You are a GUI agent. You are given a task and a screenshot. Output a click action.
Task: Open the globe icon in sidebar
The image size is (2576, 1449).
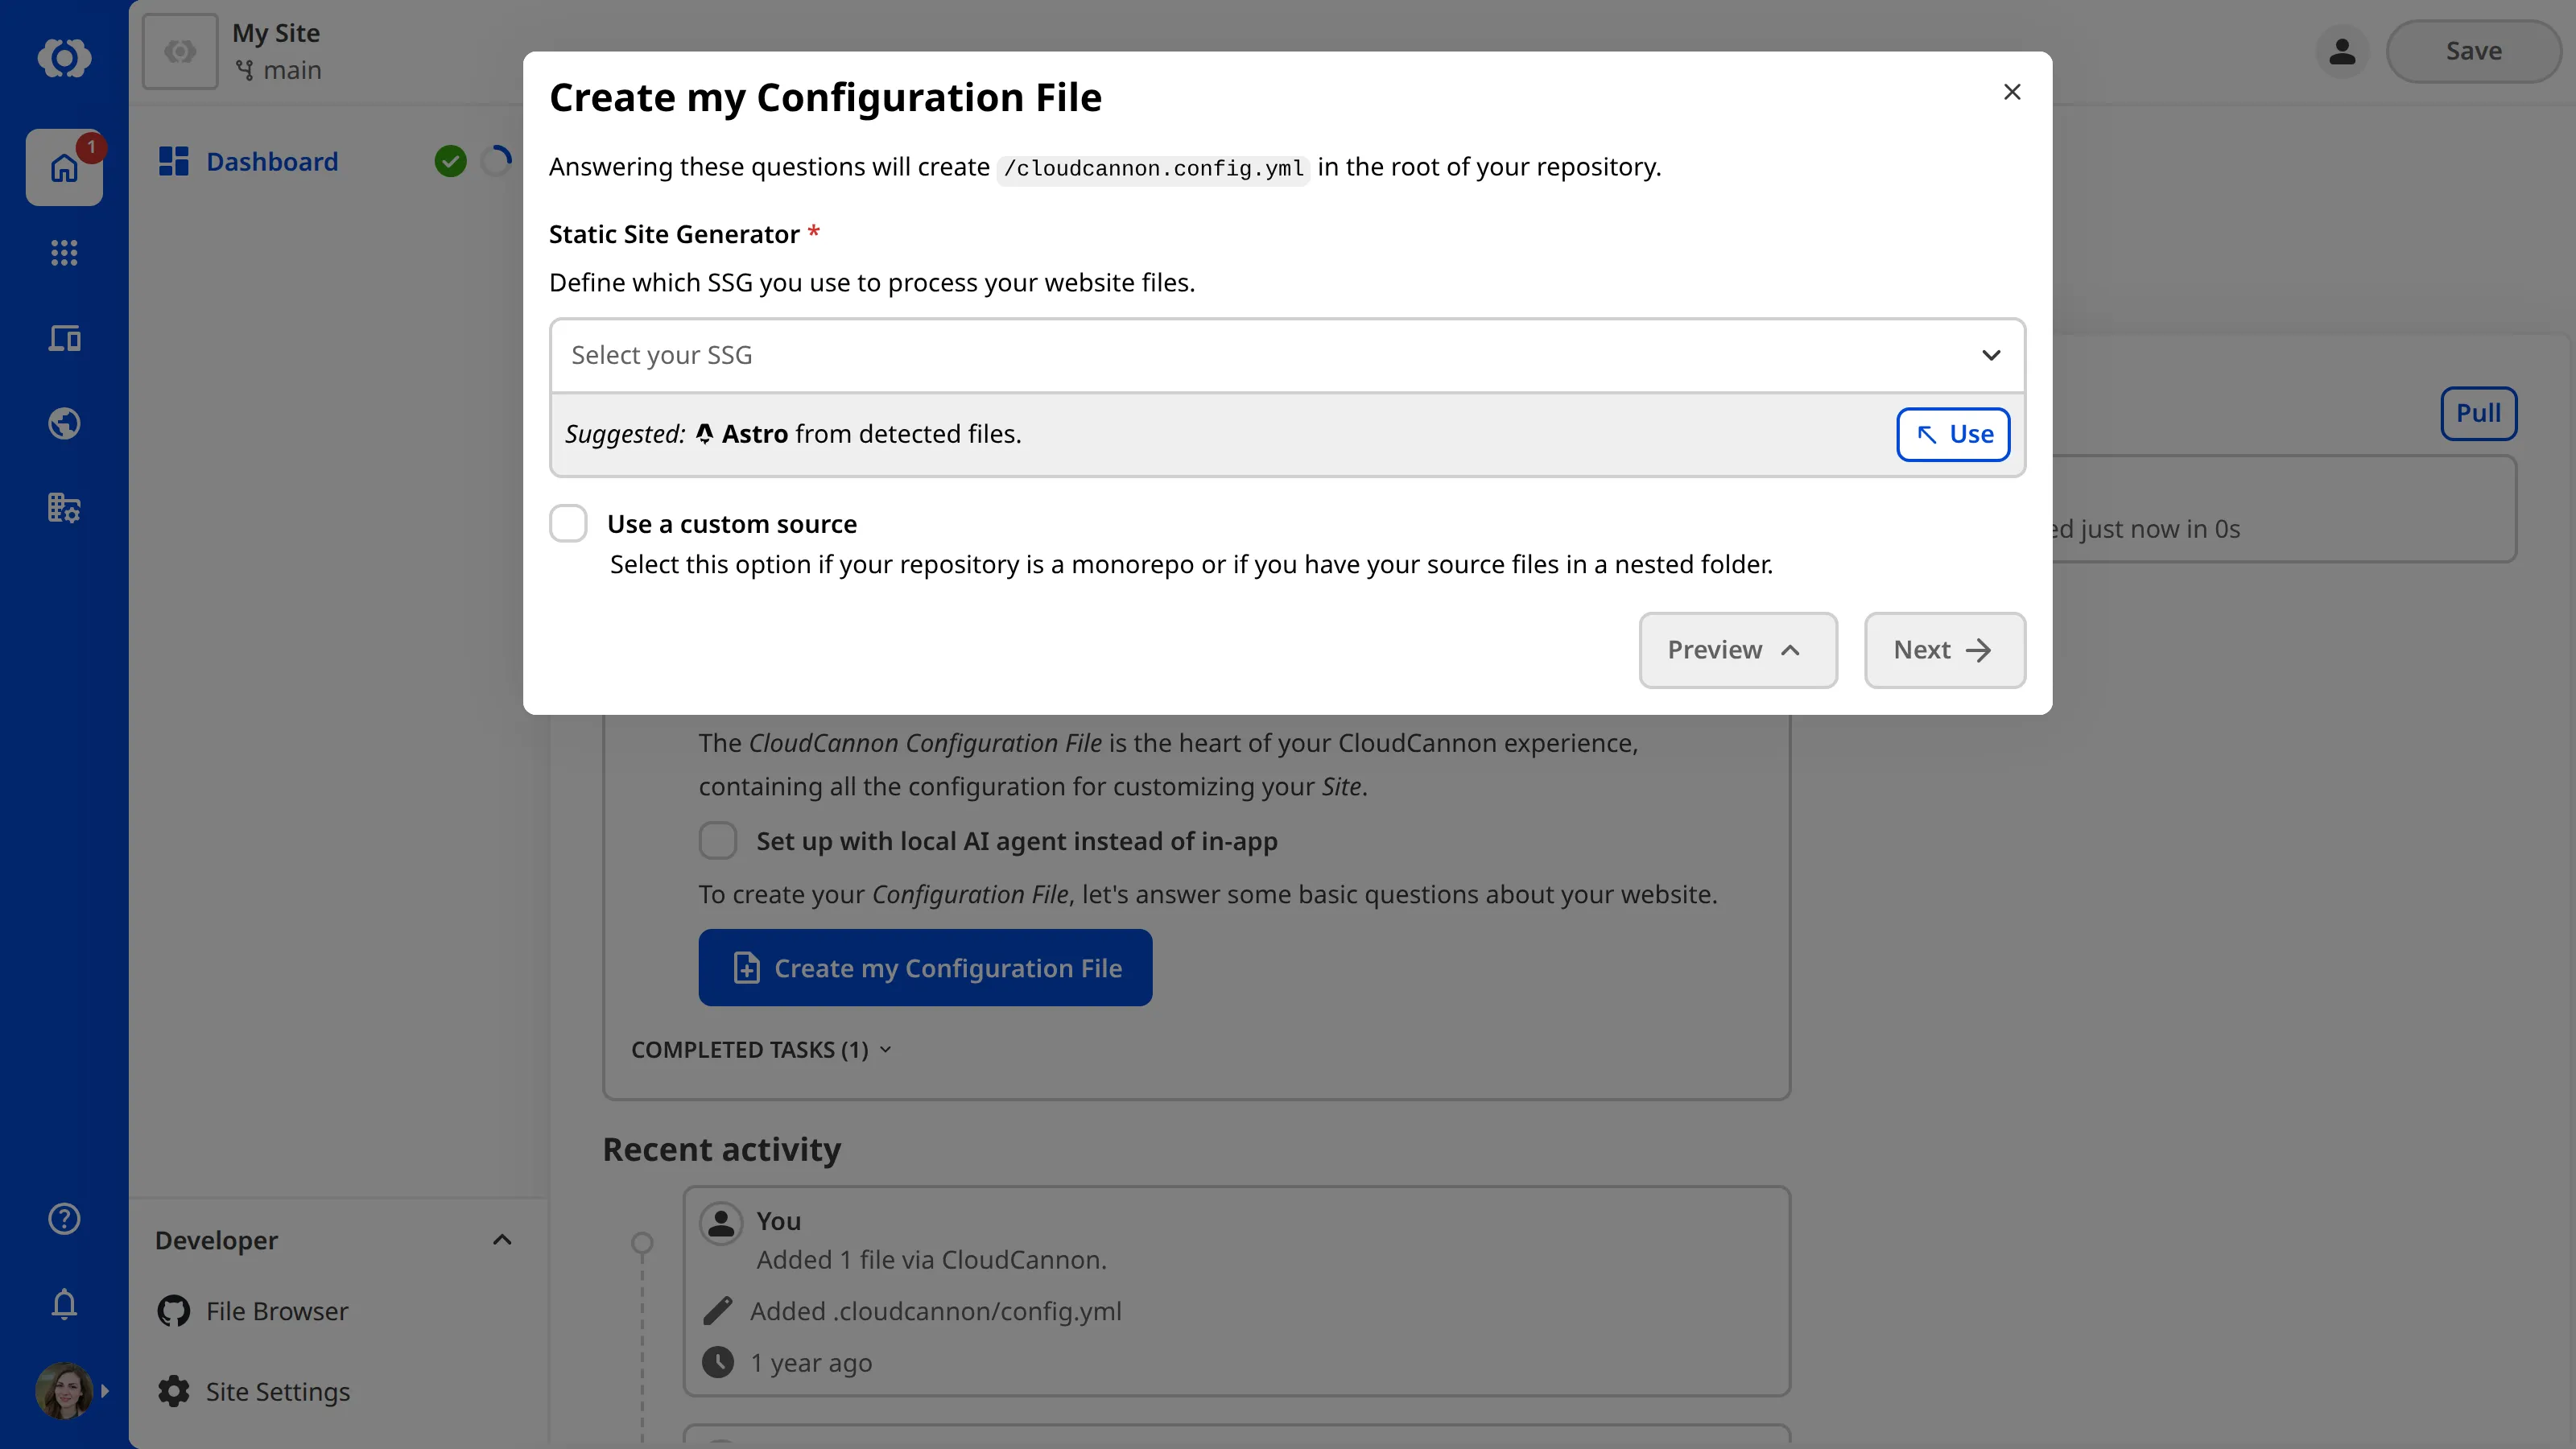click(64, 423)
